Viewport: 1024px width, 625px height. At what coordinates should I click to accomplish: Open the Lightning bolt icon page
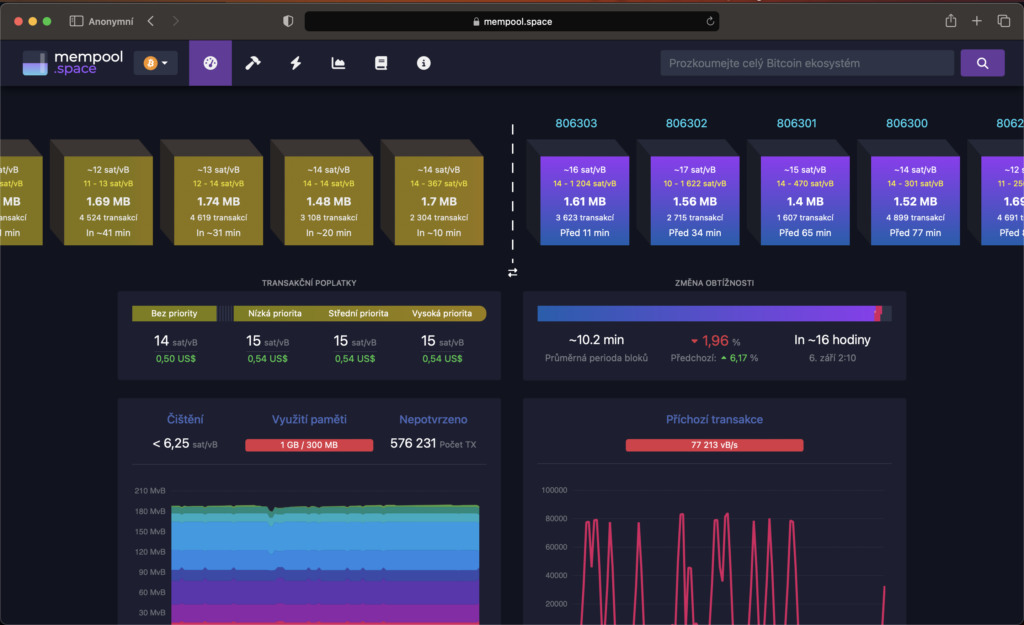(296, 63)
